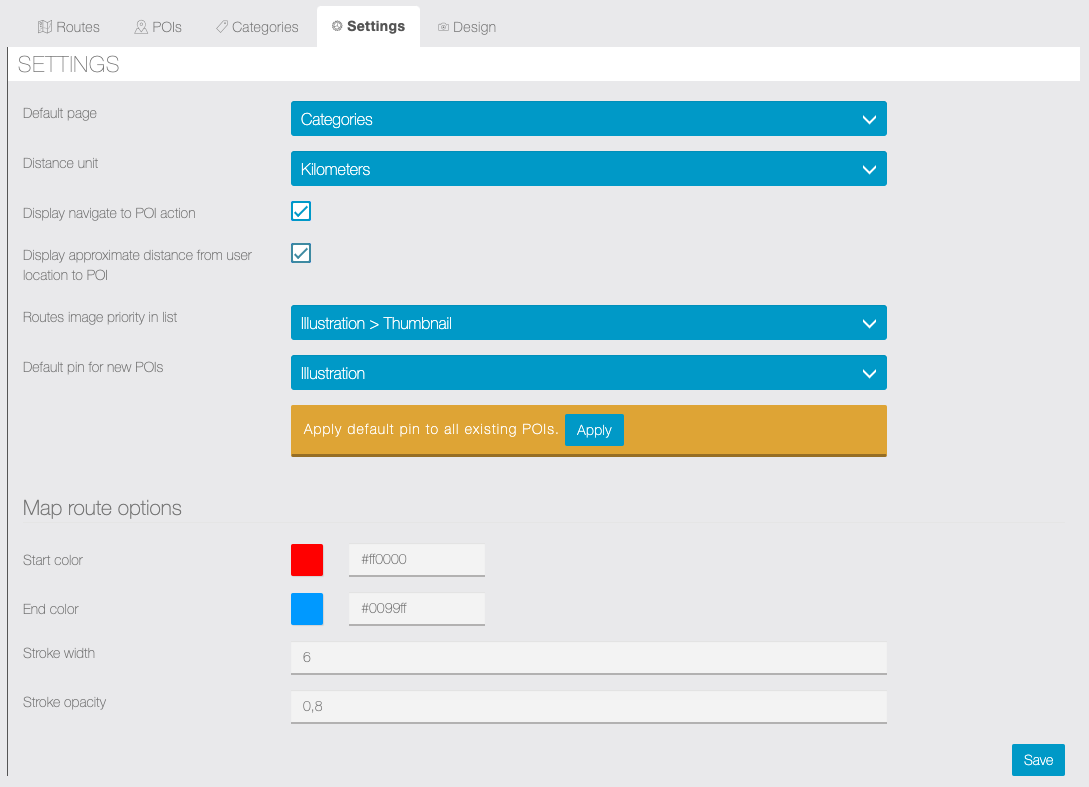Open the Kilometers distance unit dropdown
The height and width of the screenshot is (787, 1089).
[588, 169]
